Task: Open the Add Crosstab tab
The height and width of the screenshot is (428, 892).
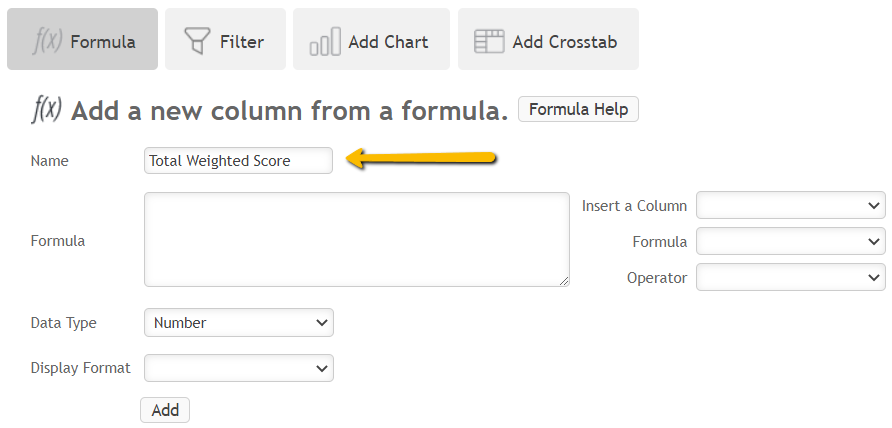Action: [548, 39]
